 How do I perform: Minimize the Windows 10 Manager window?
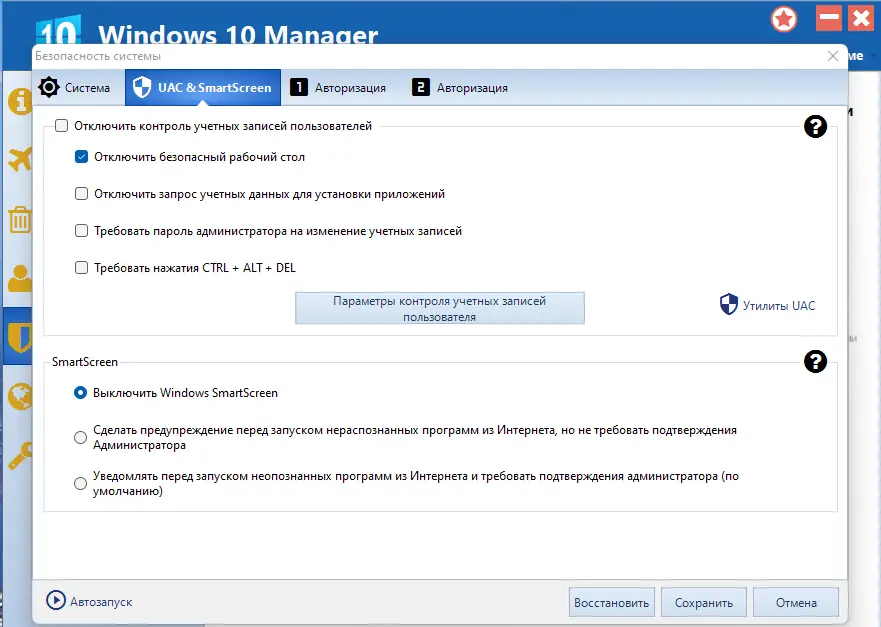[x=829, y=18]
